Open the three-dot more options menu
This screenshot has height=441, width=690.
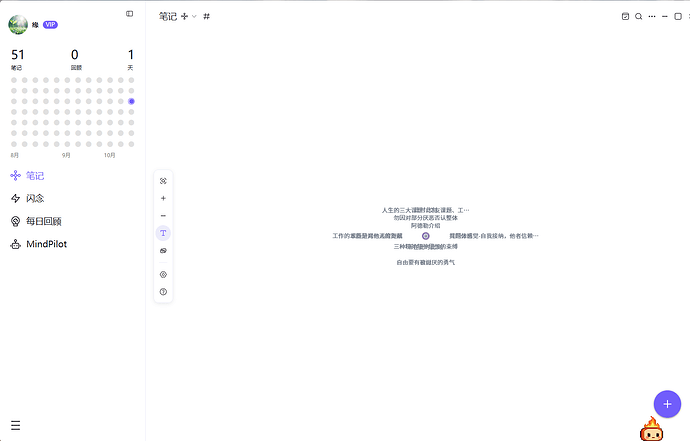(652, 16)
